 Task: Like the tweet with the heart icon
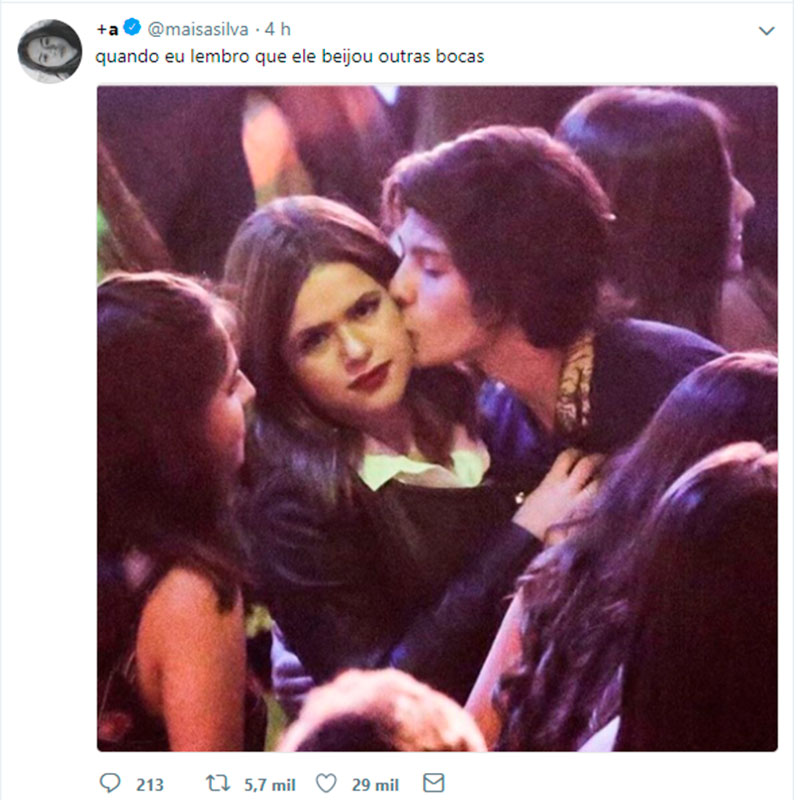click(x=326, y=783)
